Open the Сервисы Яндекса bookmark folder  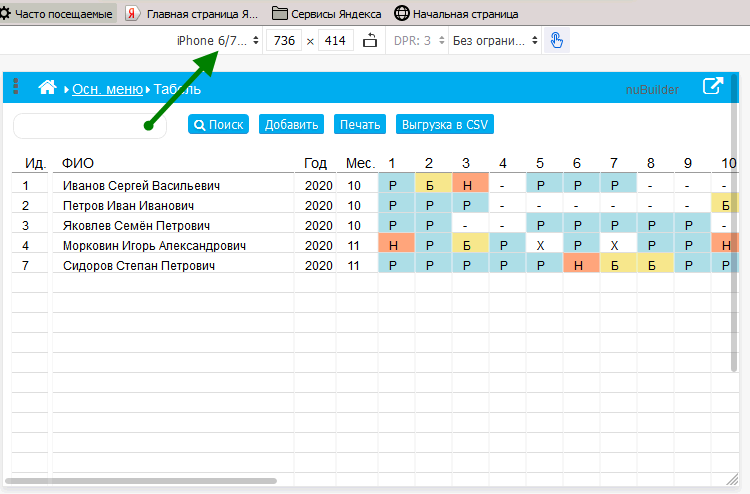click(326, 14)
